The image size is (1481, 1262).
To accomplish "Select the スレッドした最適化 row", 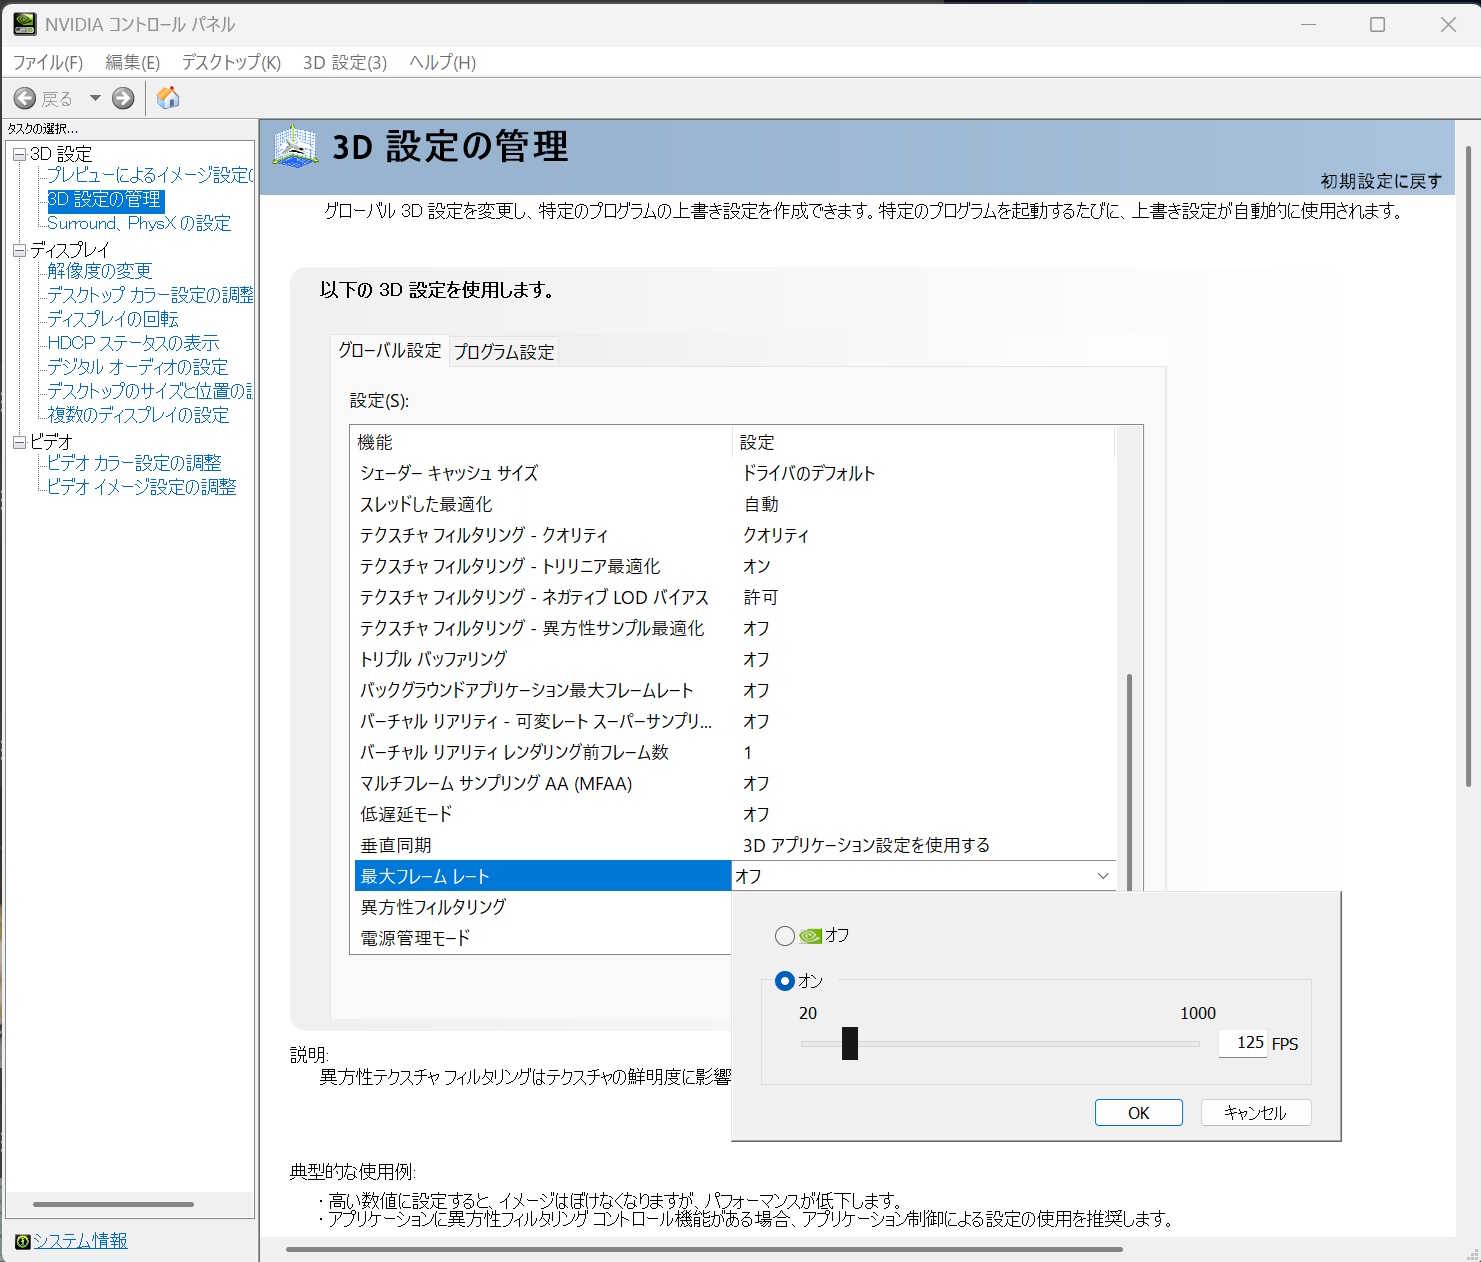I will point(735,504).
